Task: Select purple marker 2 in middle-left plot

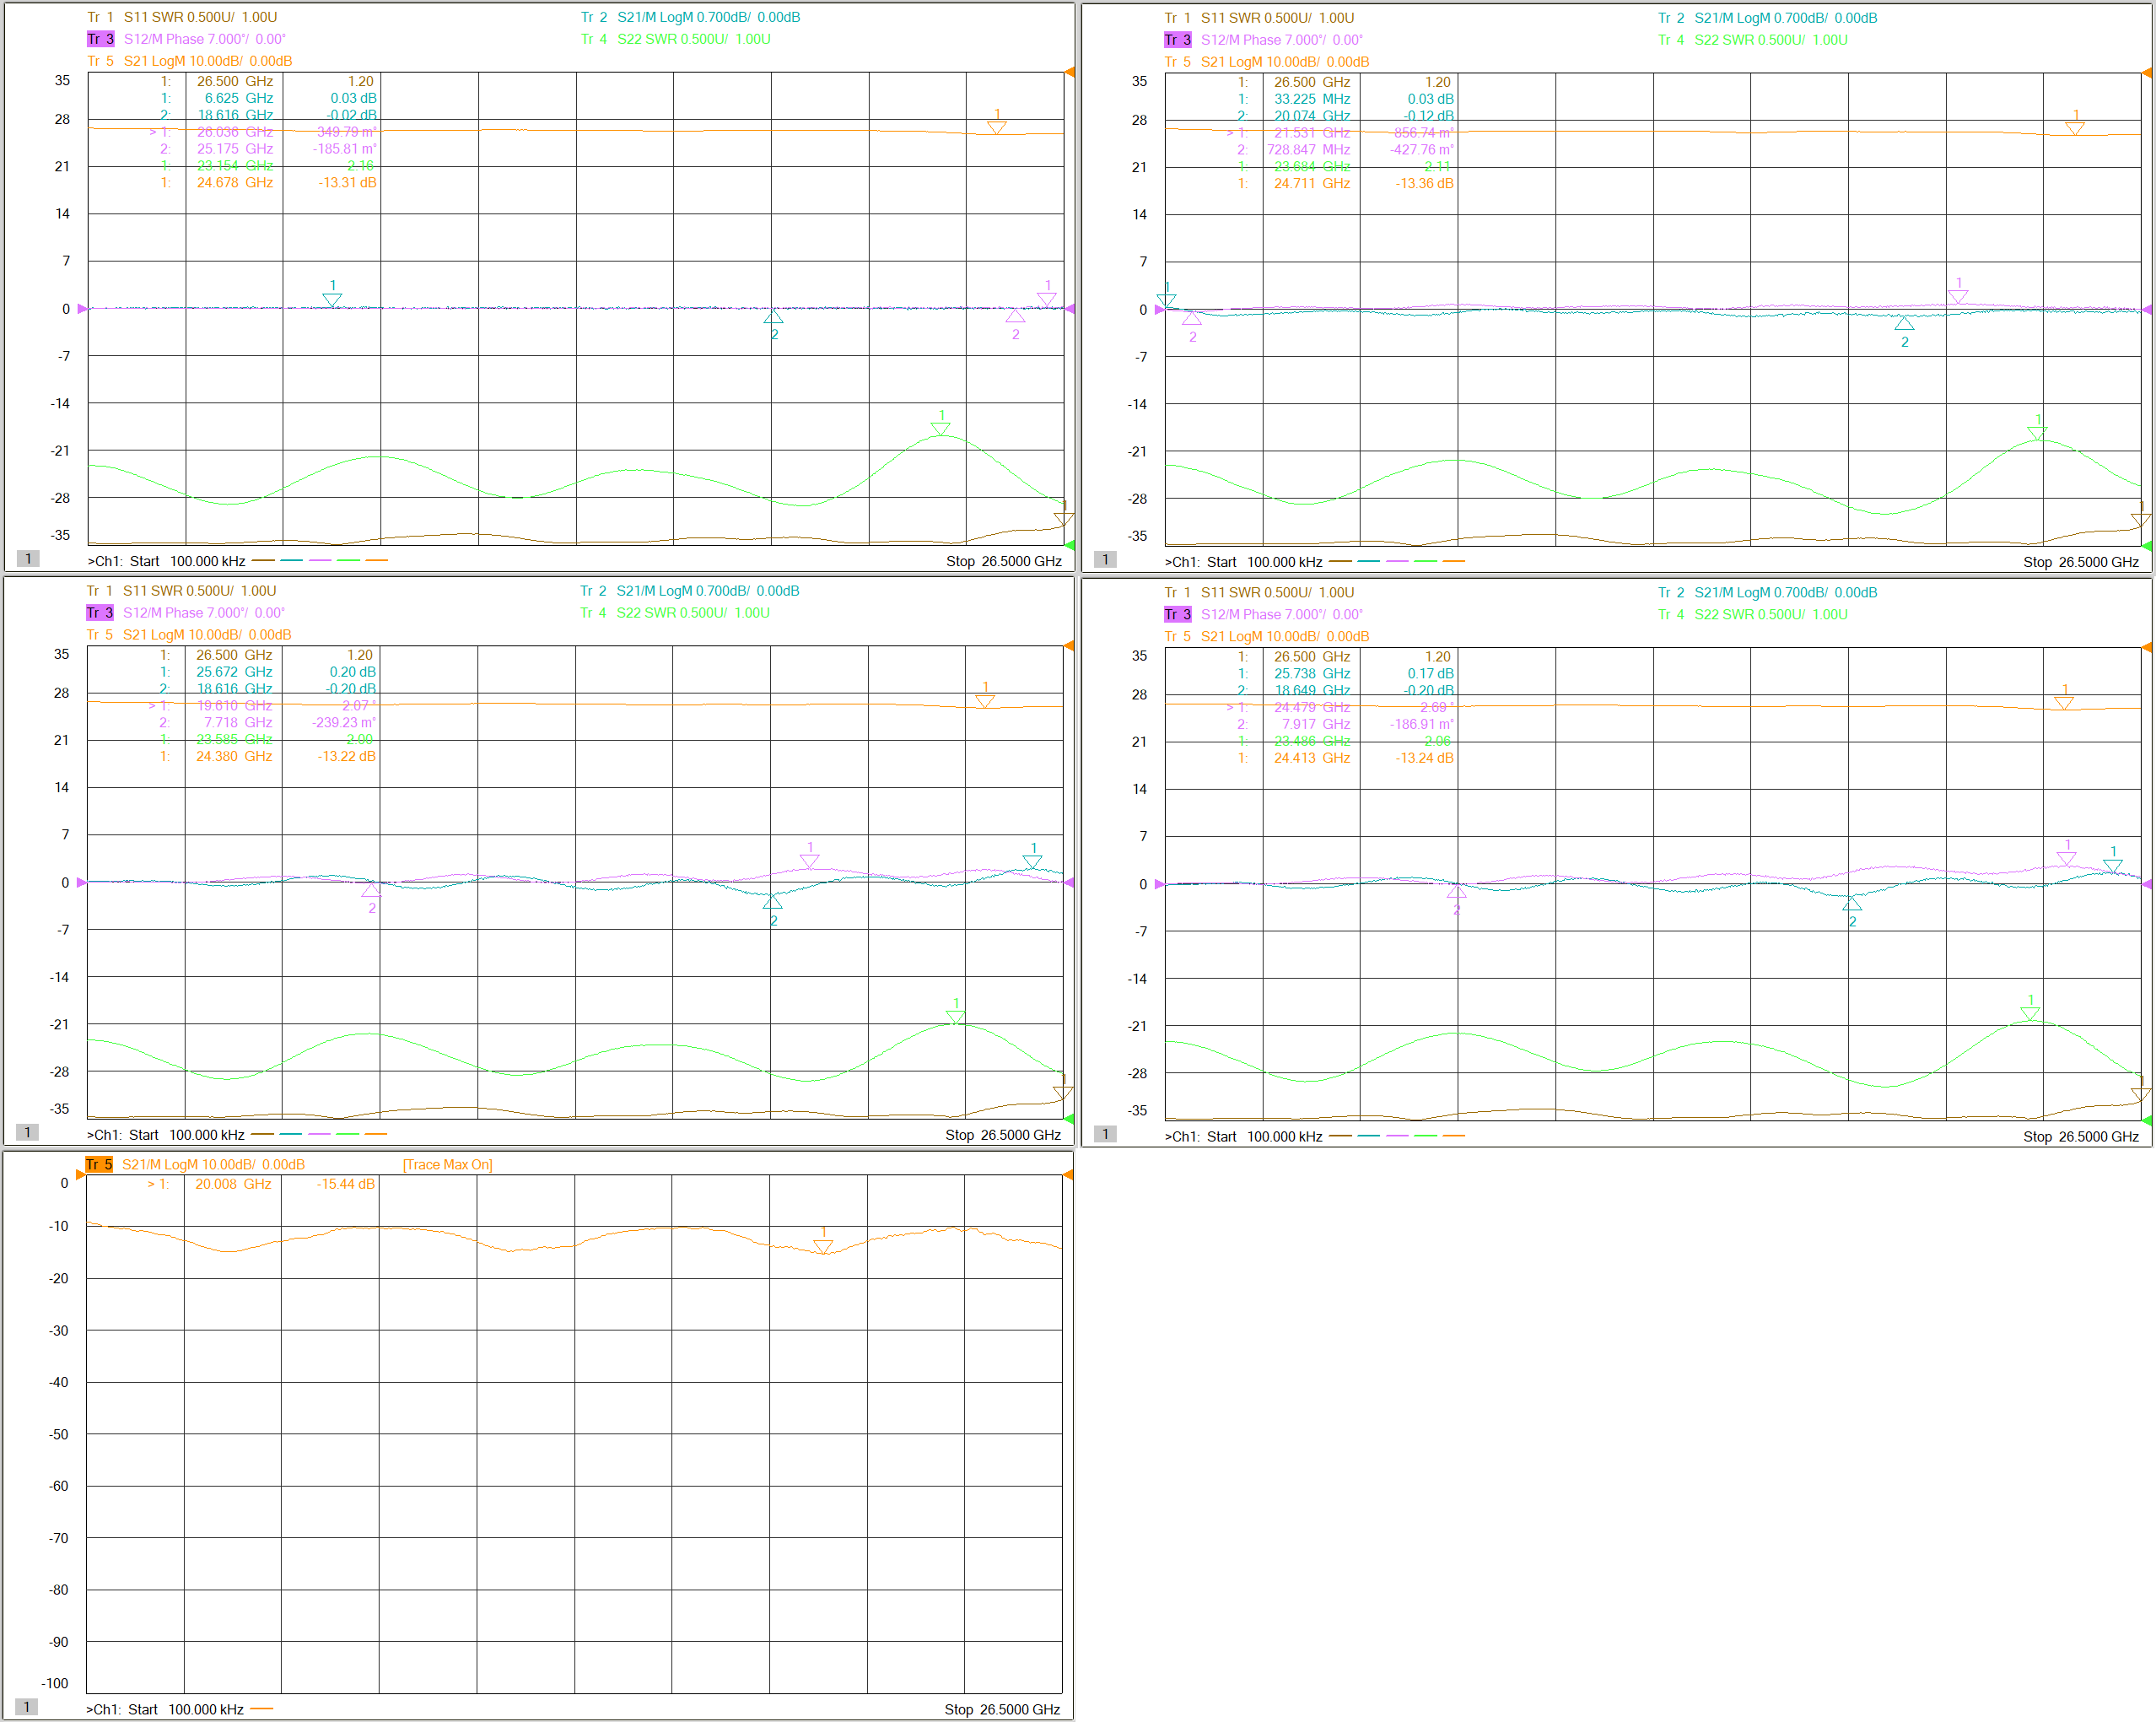Action: point(371,891)
